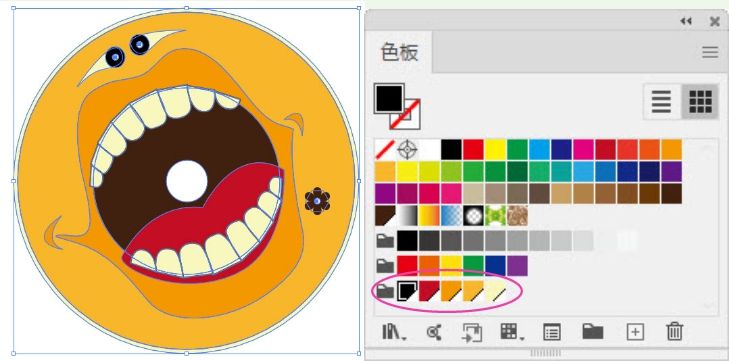This screenshot has width=729, height=361.
Task: Select the grayscale color group folder
Action: click(385, 241)
